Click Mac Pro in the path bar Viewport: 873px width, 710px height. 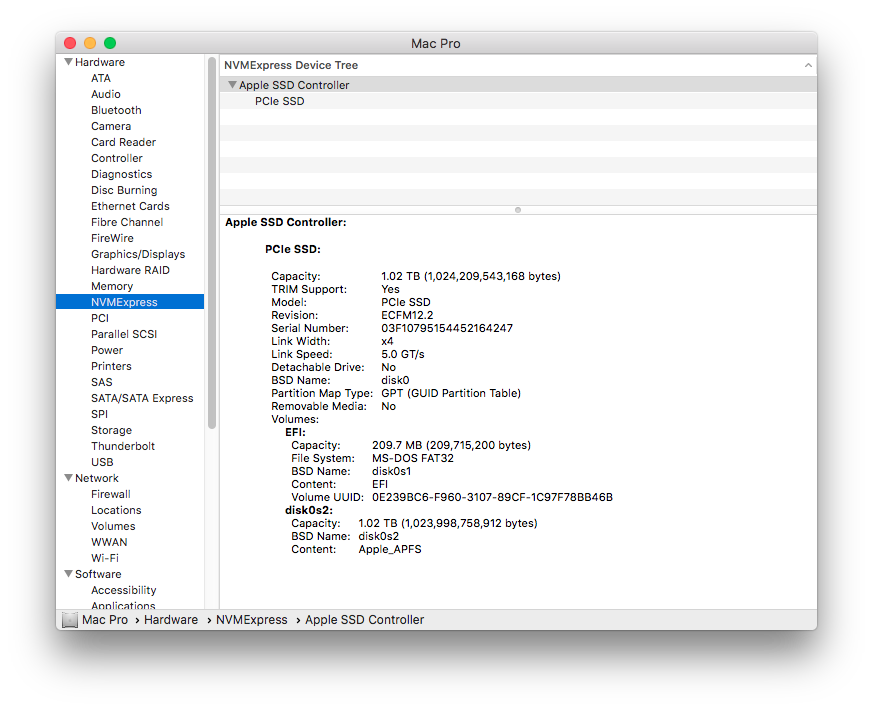pos(105,620)
